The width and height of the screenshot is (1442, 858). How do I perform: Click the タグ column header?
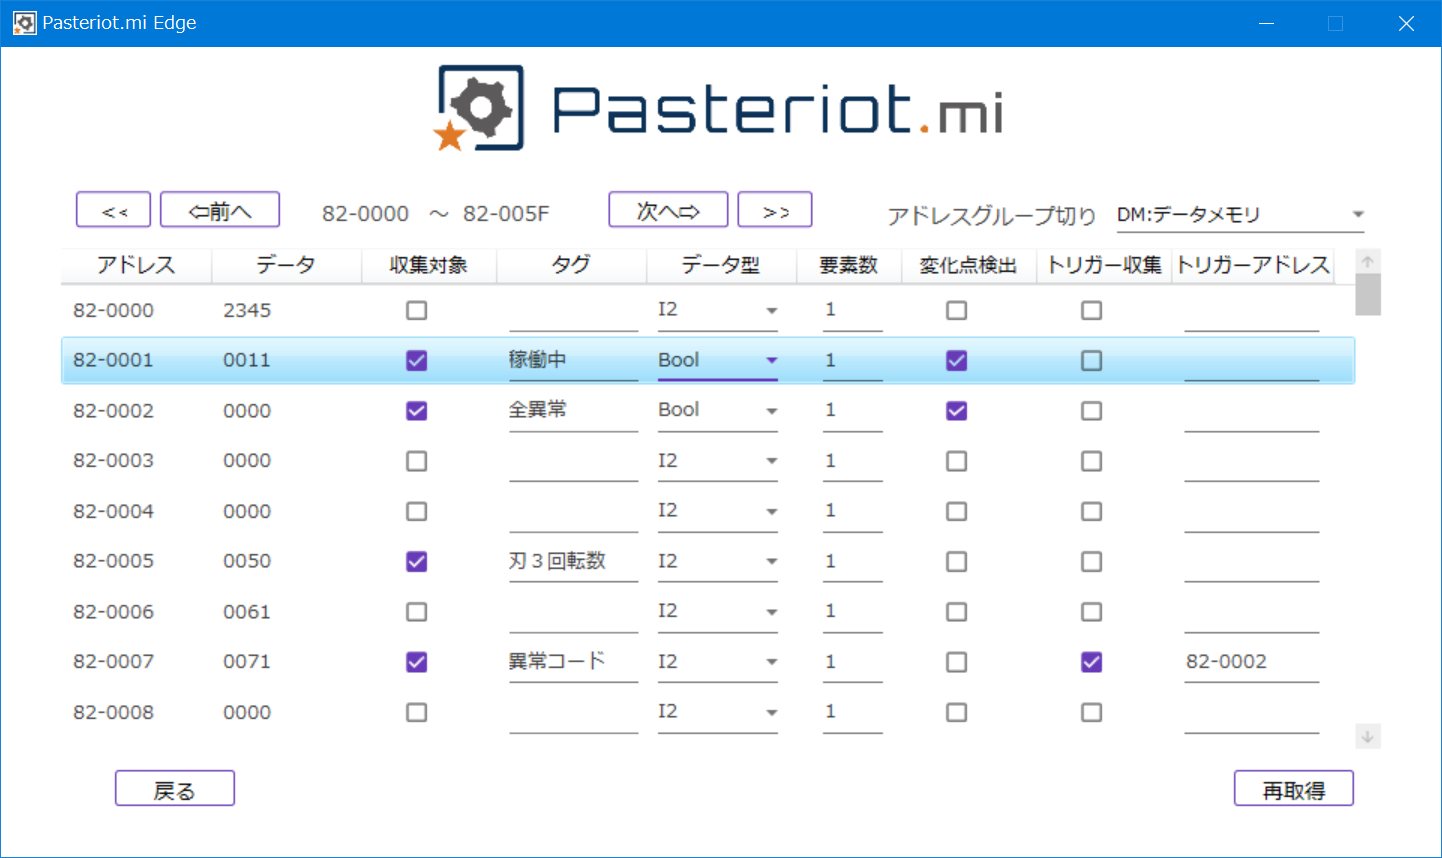pos(572,265)
